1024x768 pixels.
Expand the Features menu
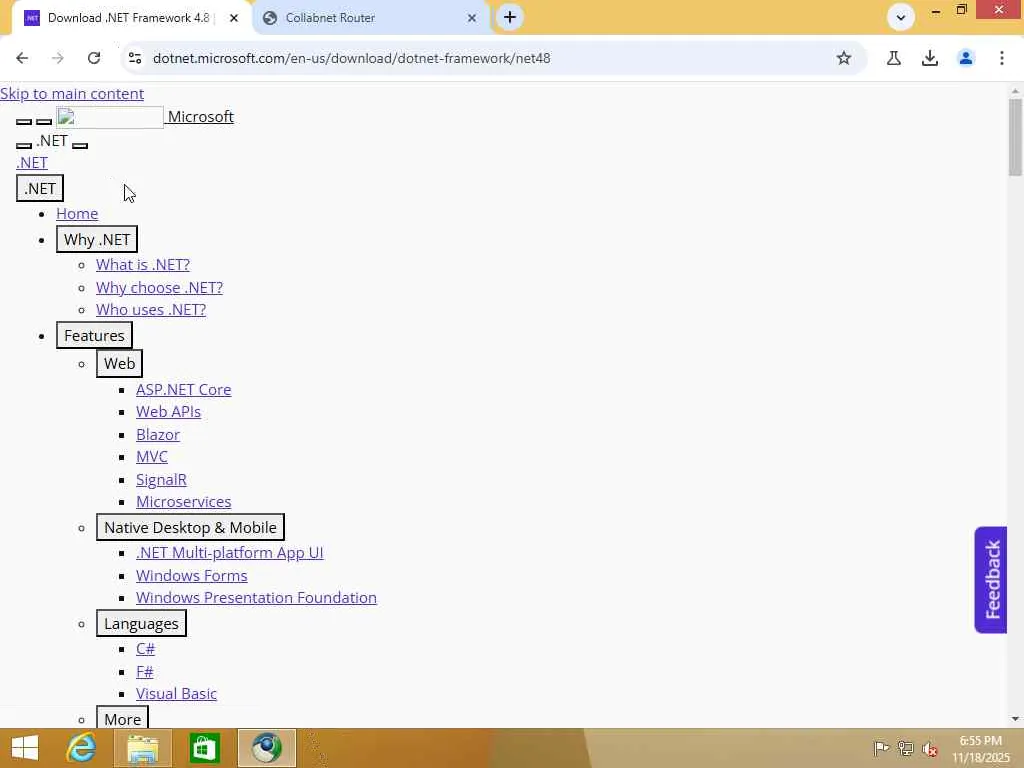point(94,336)
